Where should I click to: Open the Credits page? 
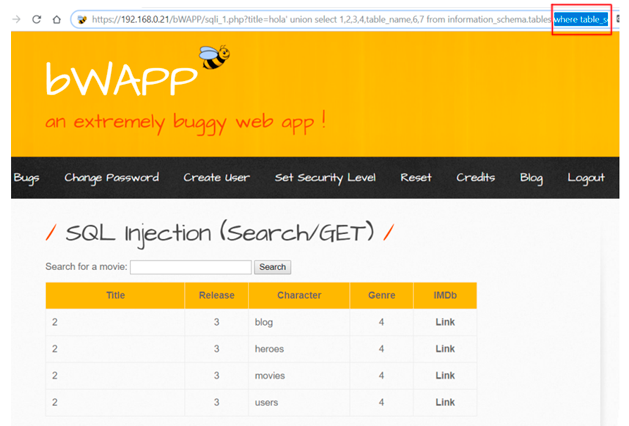[475, 178]
